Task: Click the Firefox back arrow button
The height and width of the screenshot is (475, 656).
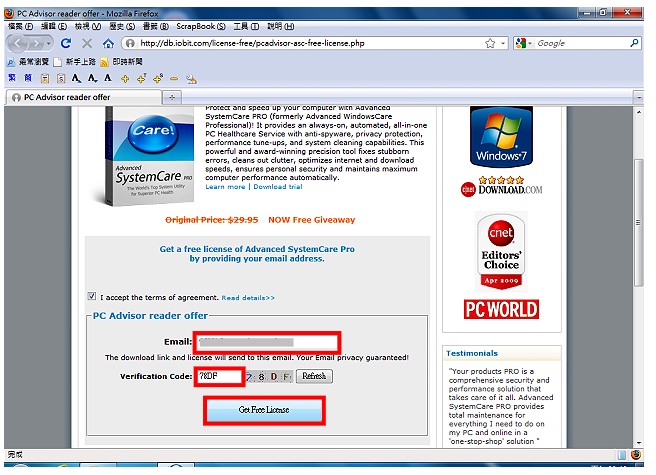Action: point(18,43)
